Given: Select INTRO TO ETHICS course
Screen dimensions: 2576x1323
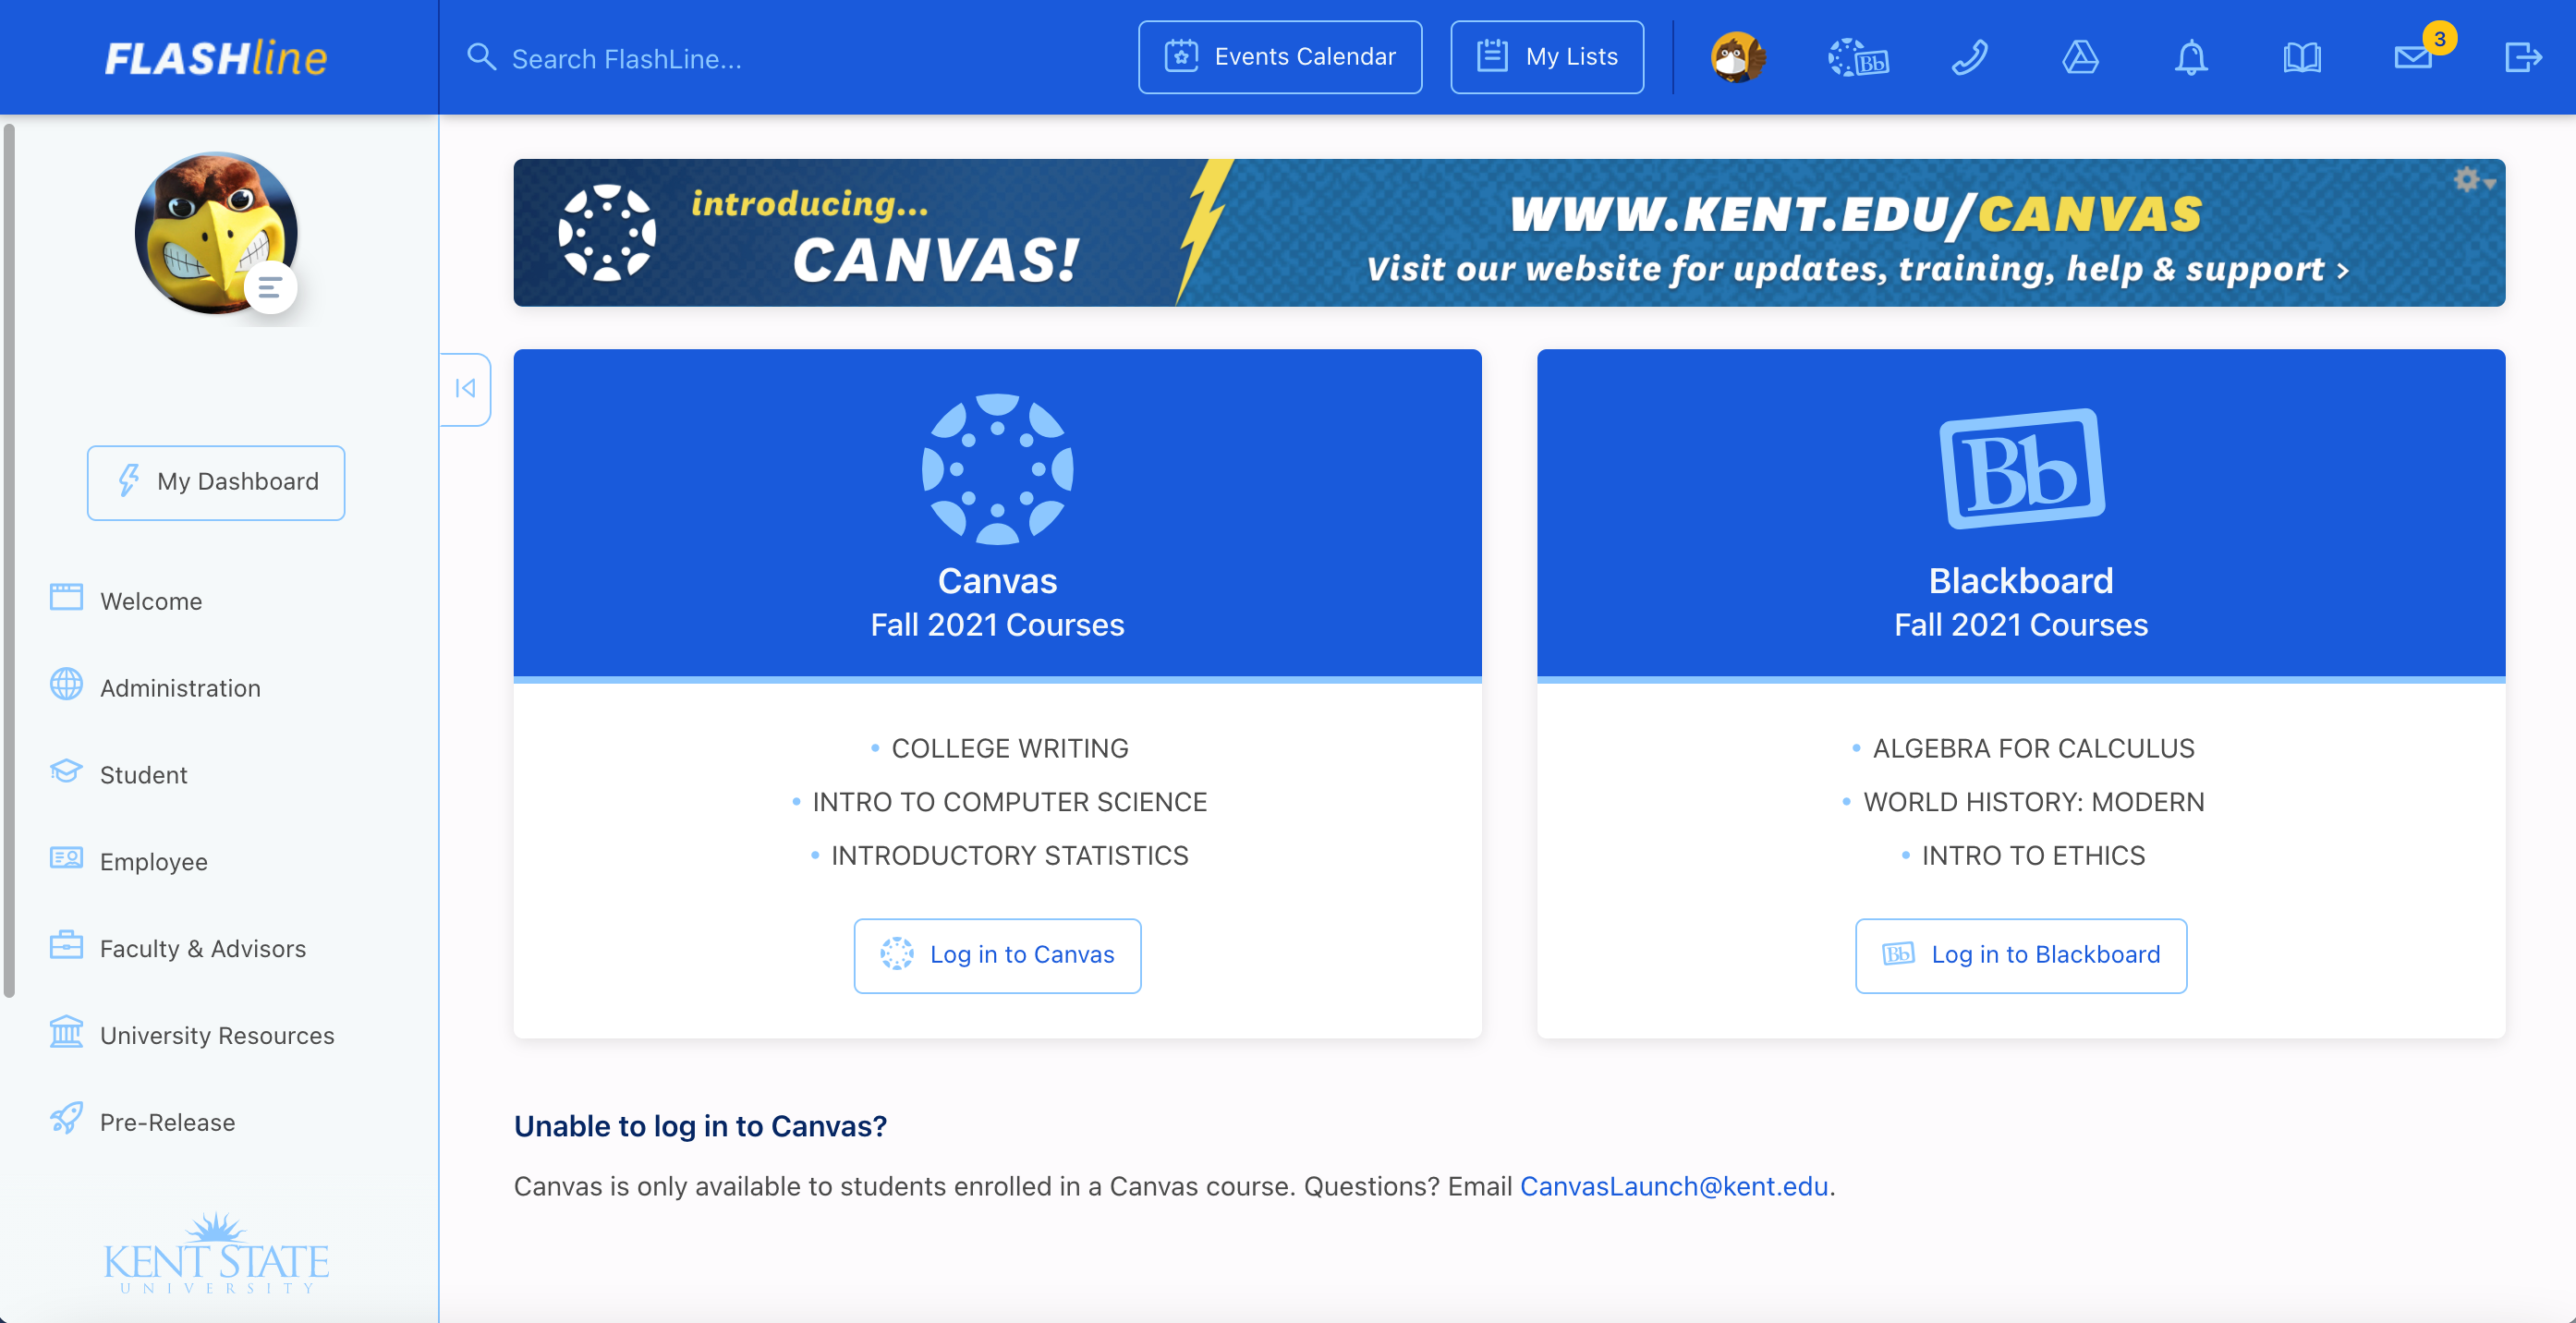Looking at the screenshot, I should click(2033, 856).
